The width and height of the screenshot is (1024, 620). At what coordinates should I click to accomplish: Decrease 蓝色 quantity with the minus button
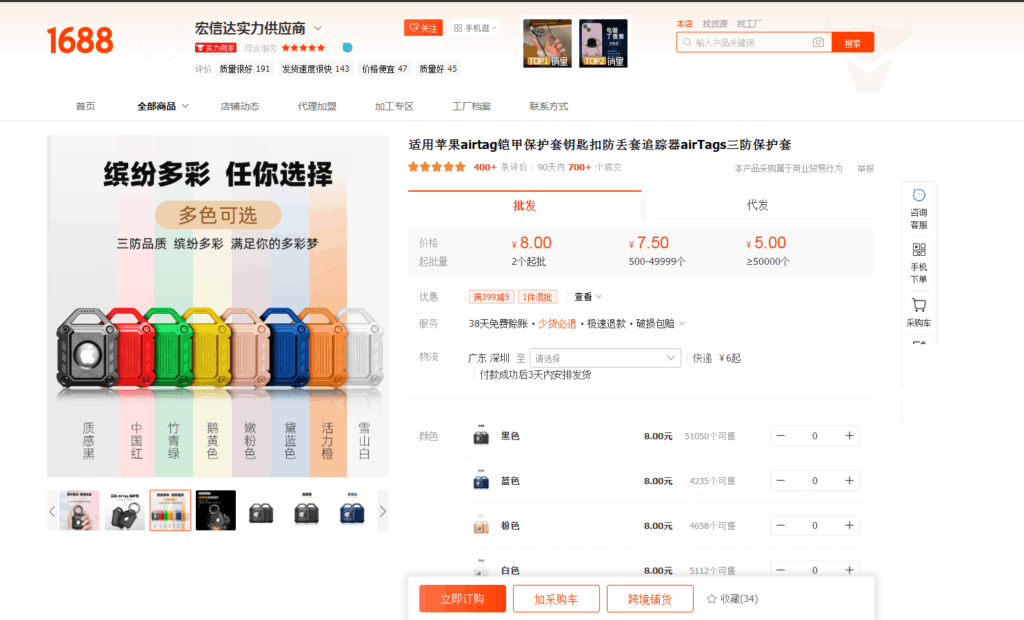780,481
